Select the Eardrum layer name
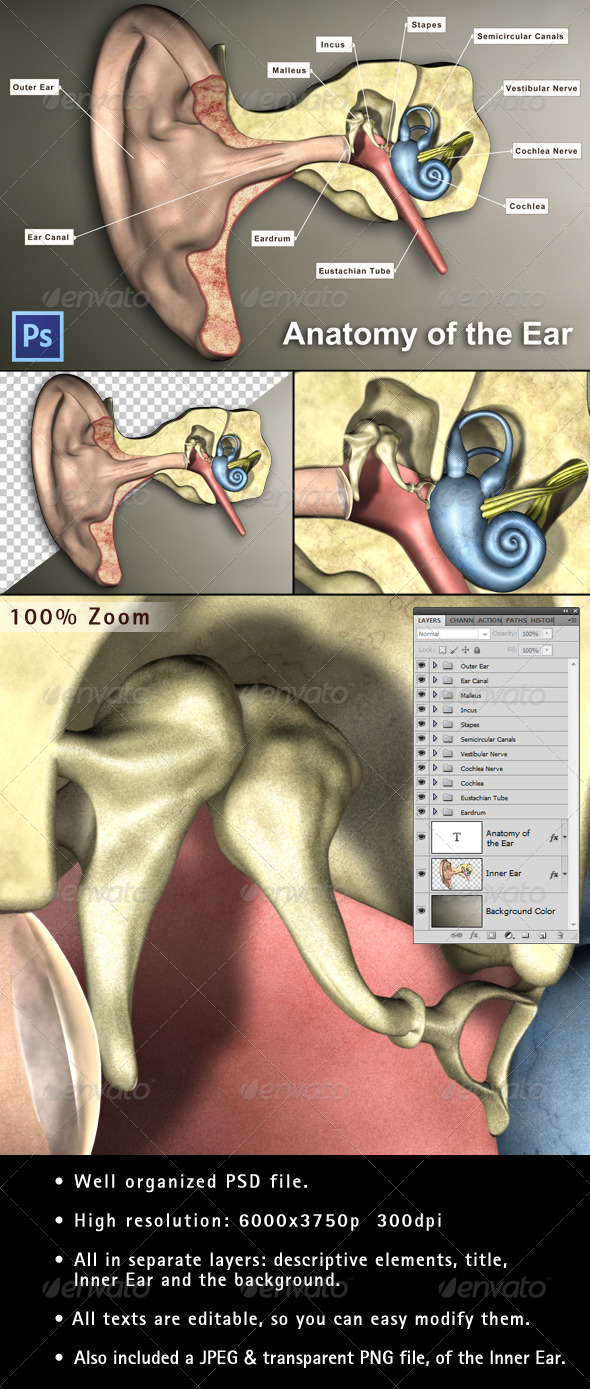590x1389 pixels. pyautogui.click(x=473, y=812)
